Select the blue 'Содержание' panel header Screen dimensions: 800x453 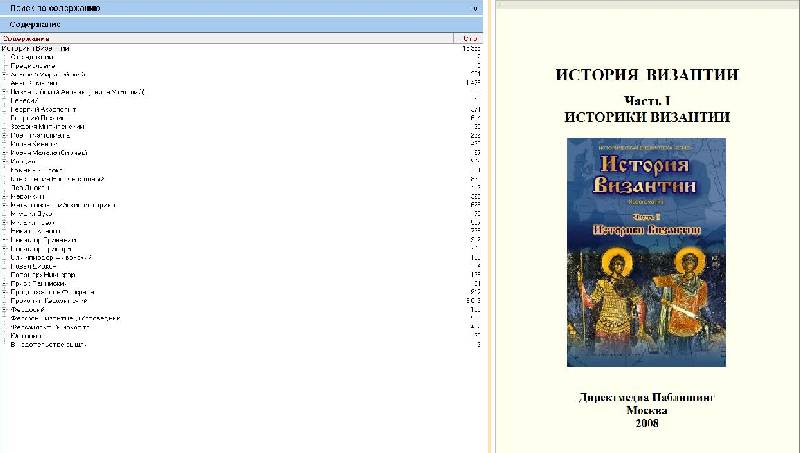(x=241, y=24)
